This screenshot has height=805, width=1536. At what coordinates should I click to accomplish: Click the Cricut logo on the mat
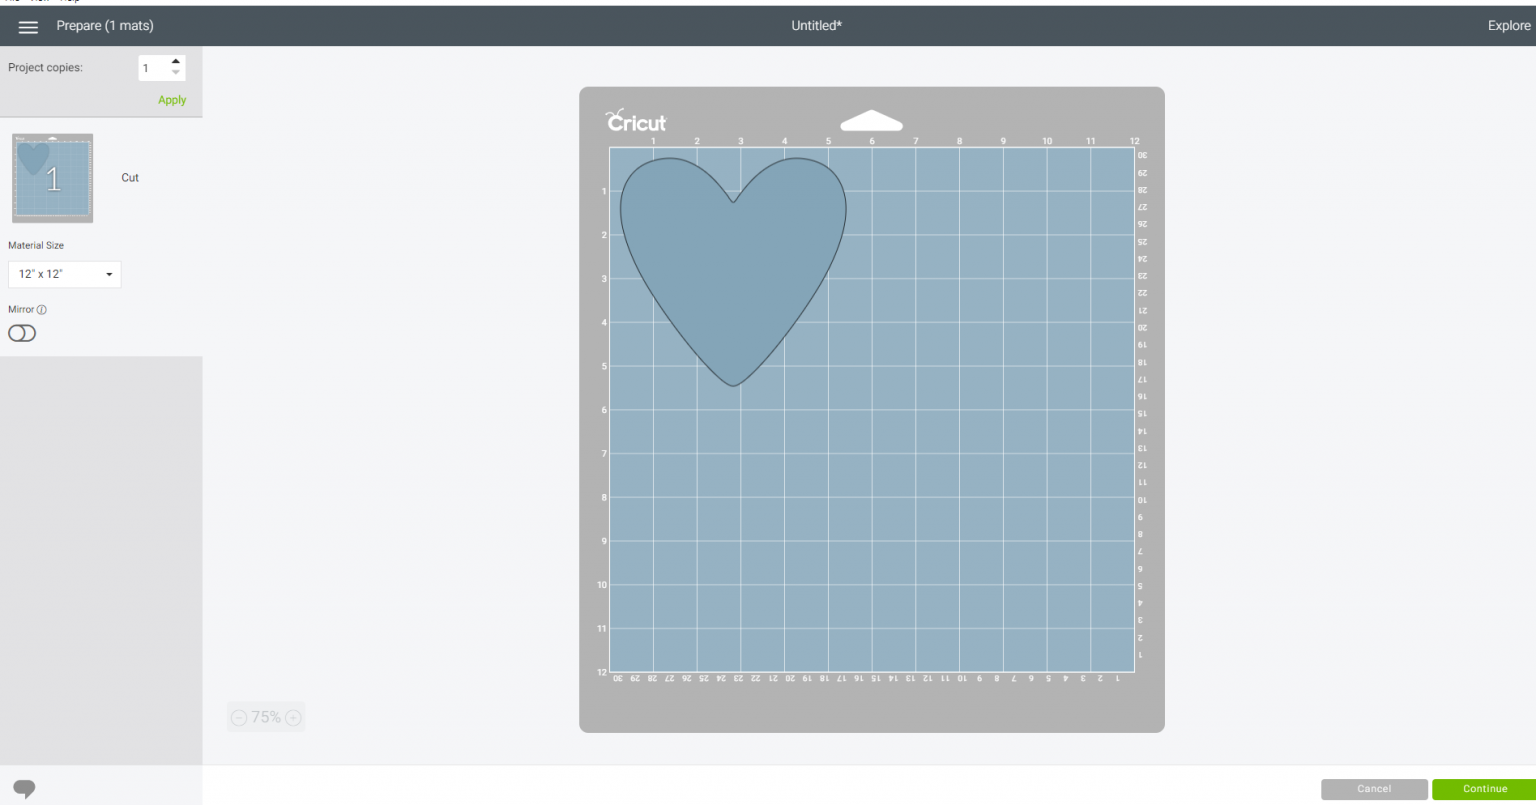636,121
